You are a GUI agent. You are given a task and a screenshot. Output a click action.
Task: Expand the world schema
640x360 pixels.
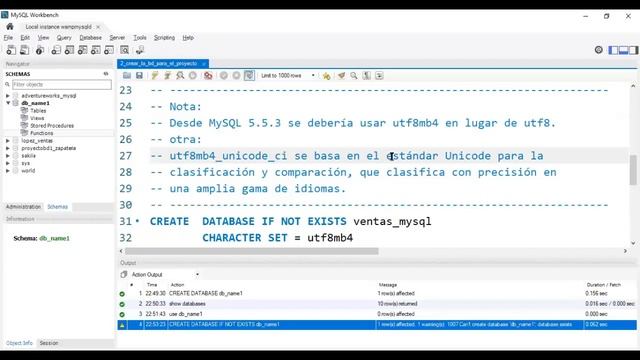coord(8,171)
